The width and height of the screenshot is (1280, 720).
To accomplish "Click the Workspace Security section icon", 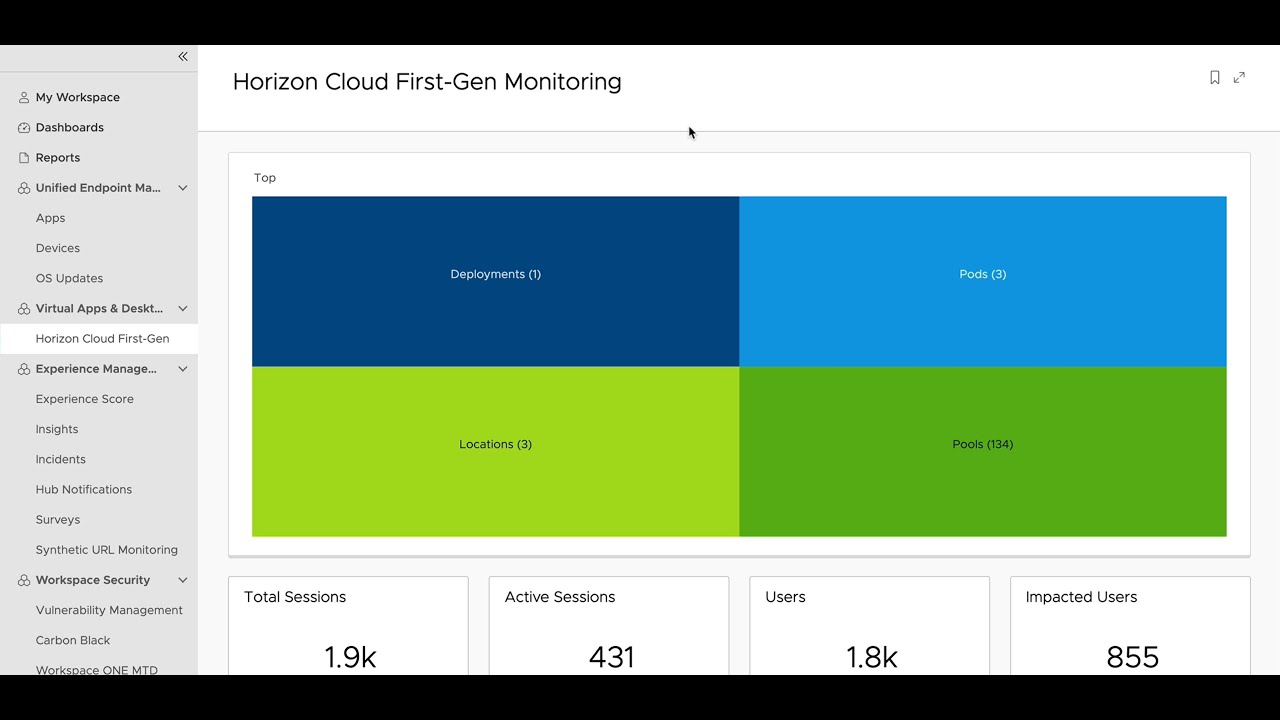I will click(24, 579).
